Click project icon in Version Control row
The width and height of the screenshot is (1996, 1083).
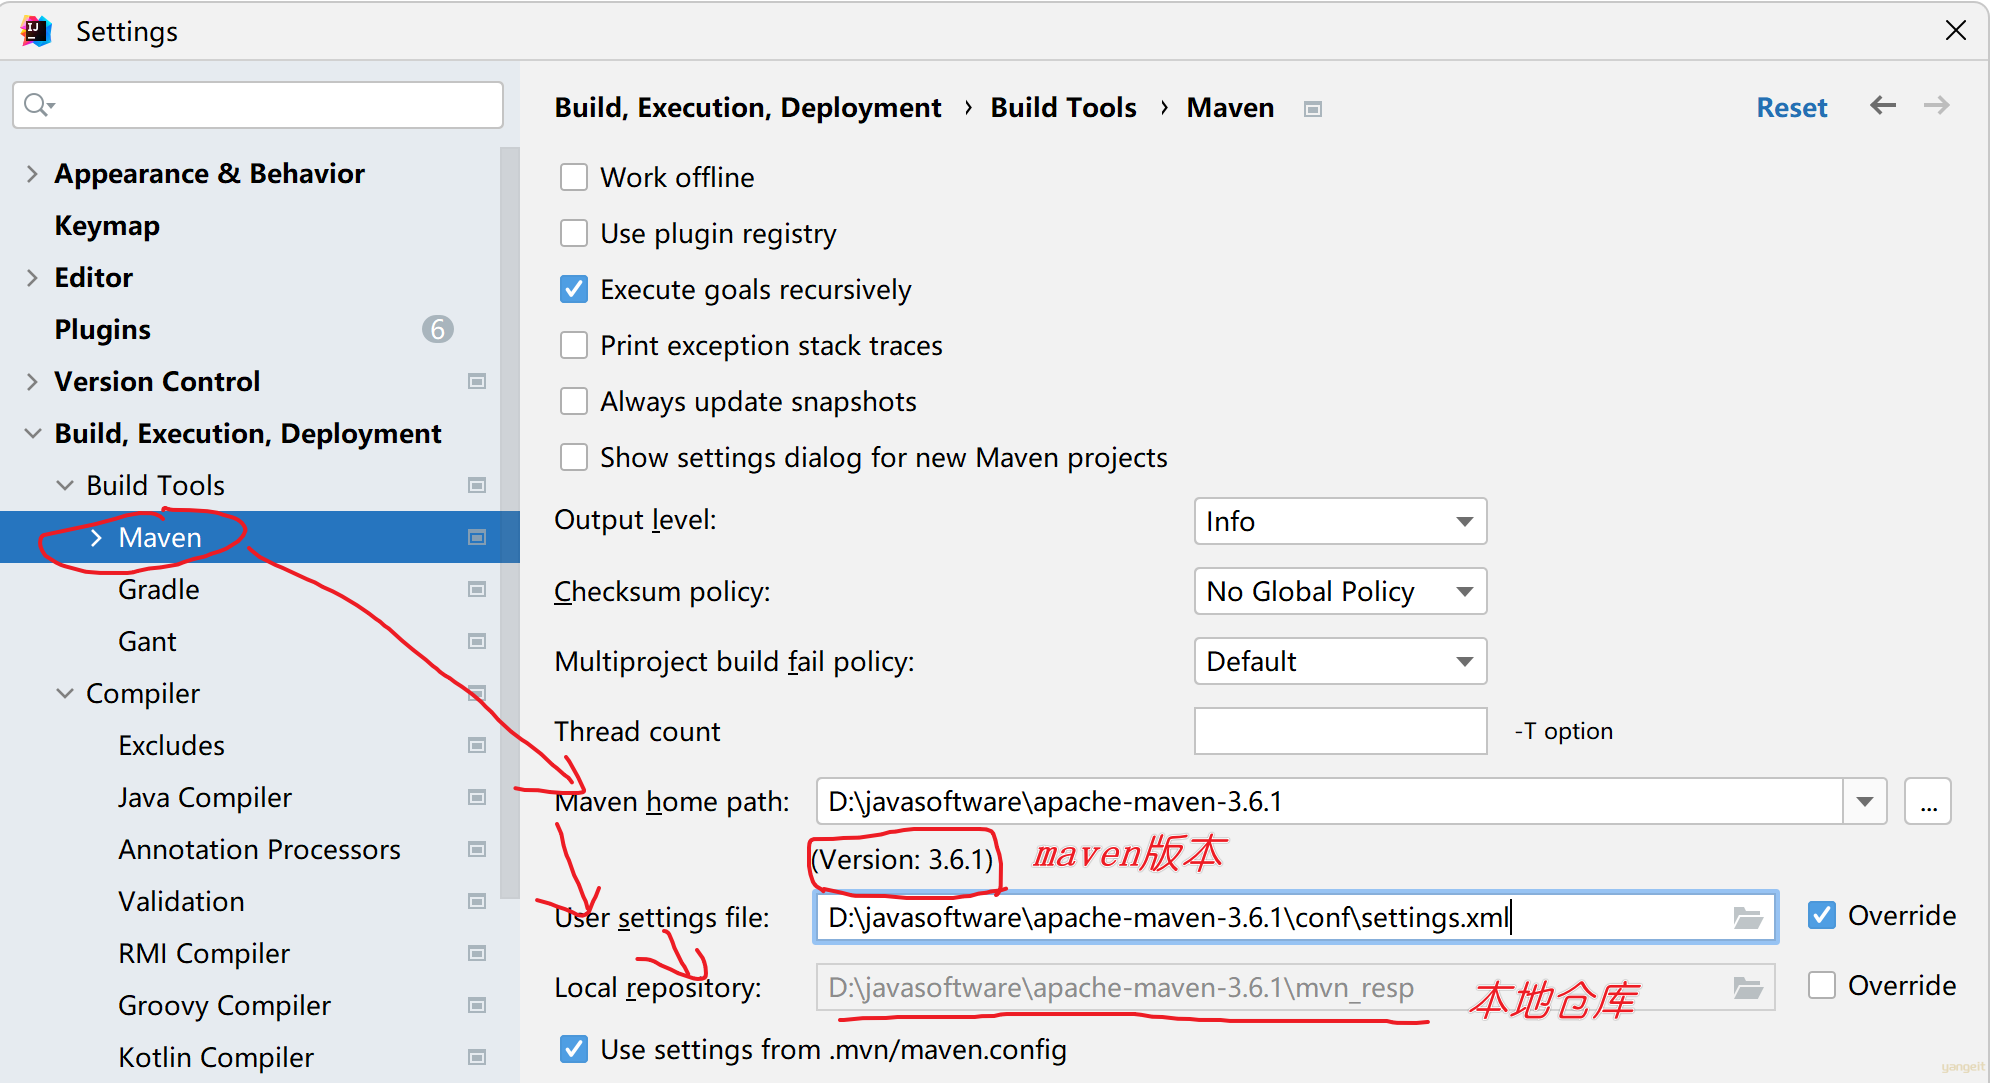(477, 381)
